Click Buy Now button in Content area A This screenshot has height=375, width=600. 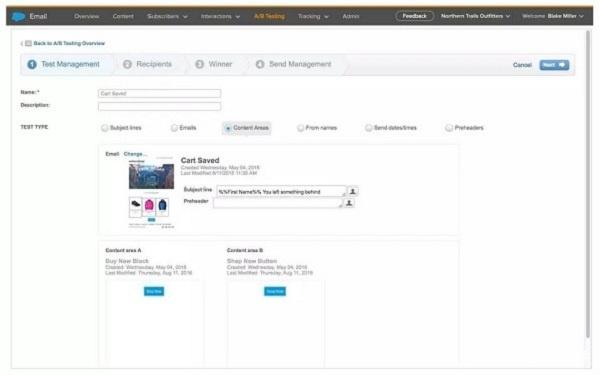[154, 291]
